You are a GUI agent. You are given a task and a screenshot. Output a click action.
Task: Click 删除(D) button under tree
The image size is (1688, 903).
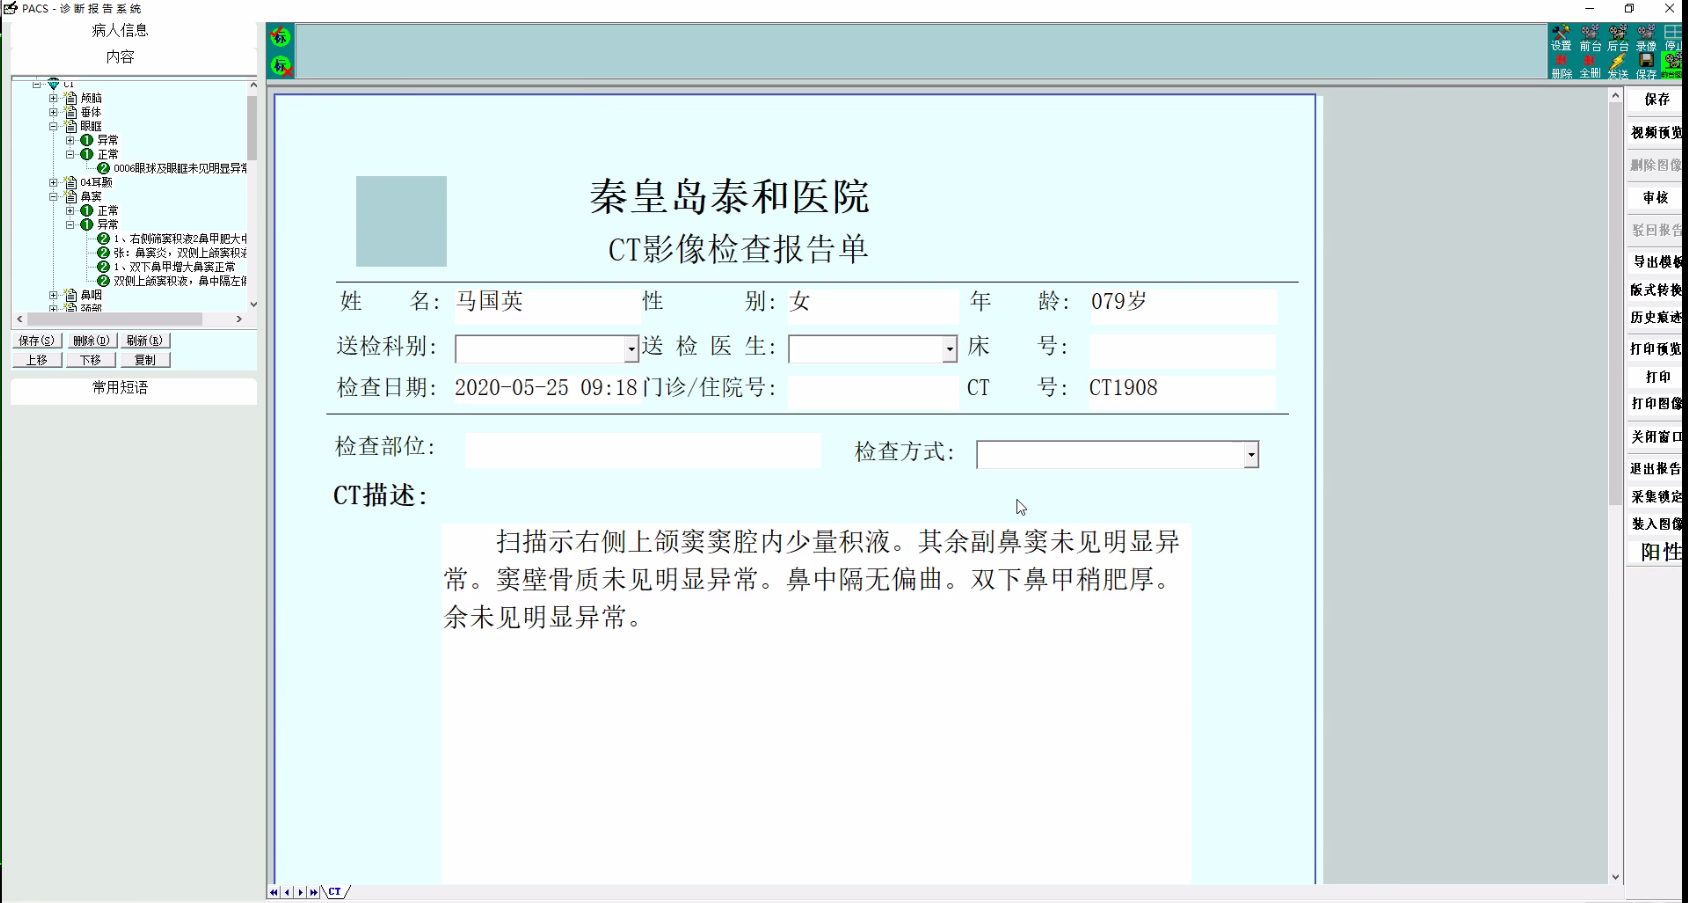(x=91, y=341)
